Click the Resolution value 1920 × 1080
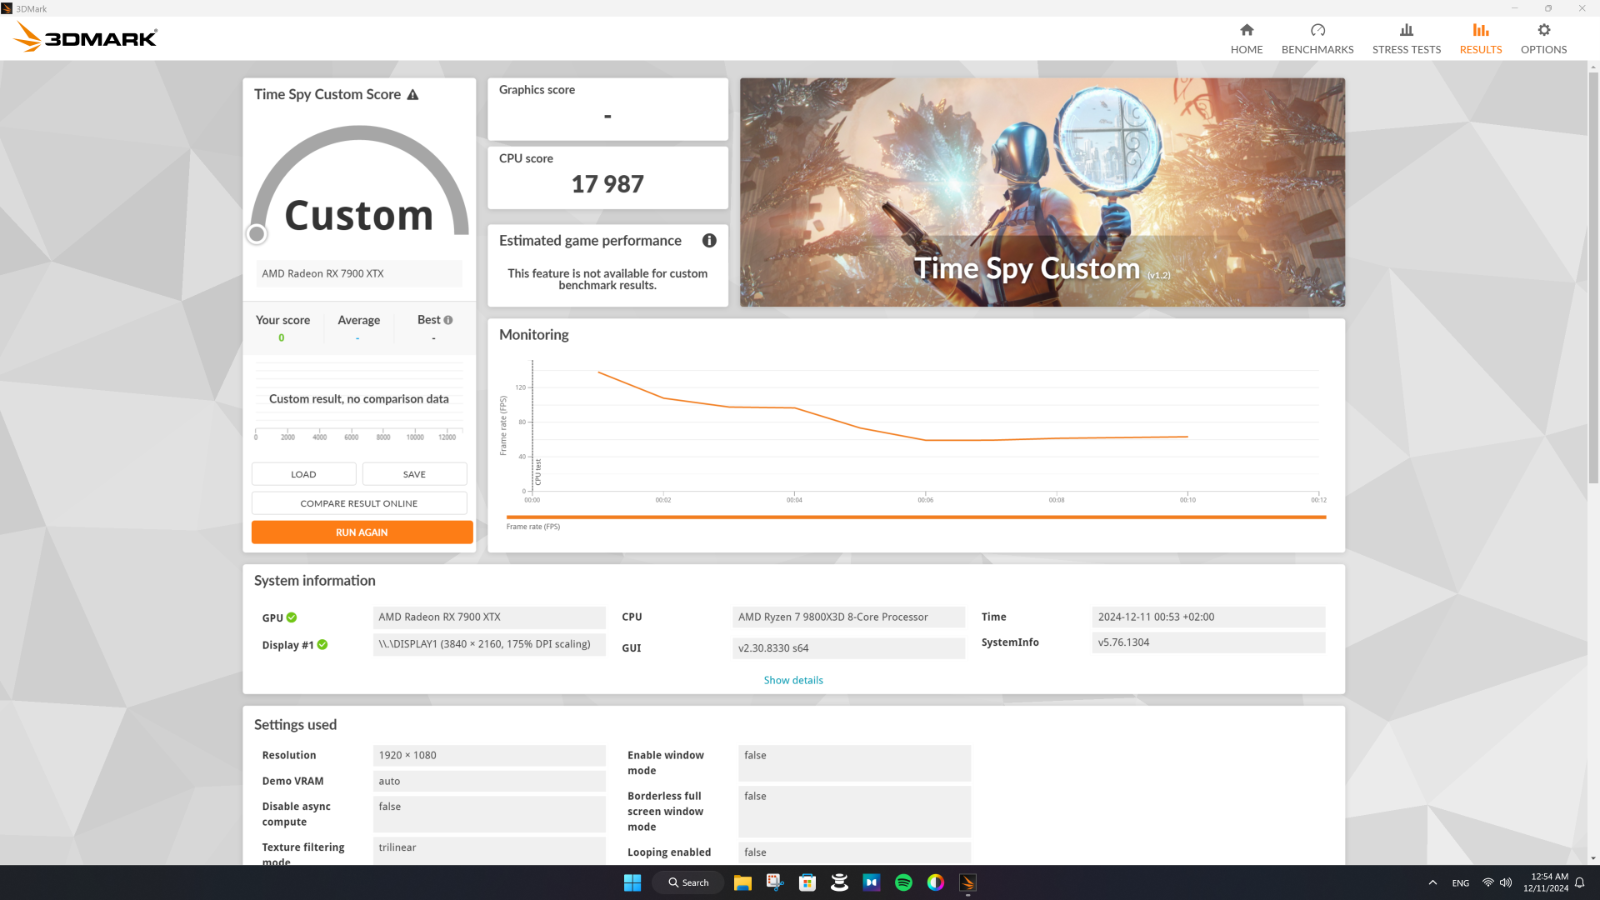This screenshot has width=1600, height=900. point(489,755)
